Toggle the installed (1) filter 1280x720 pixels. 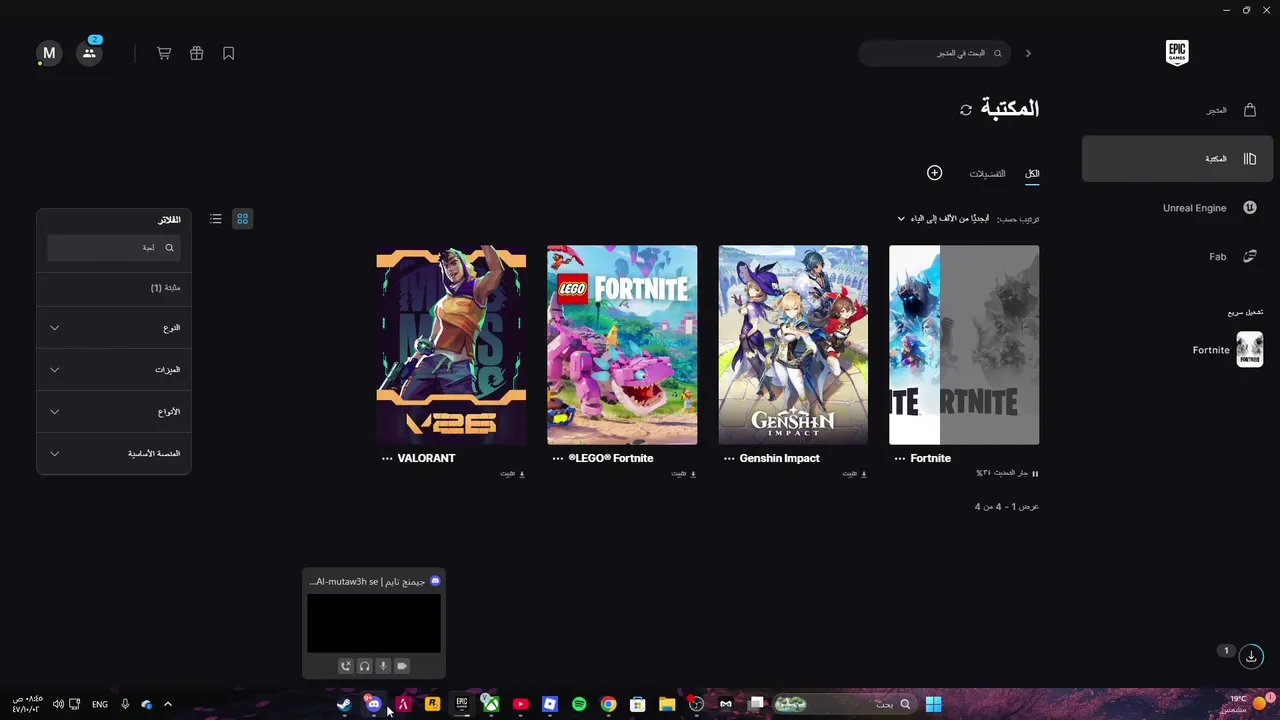(114, 288)
